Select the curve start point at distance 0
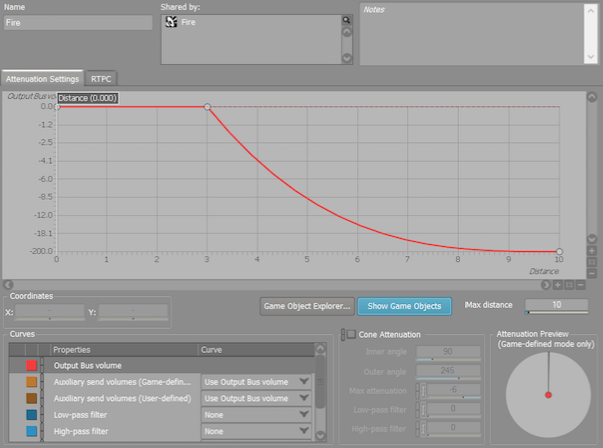 tap(57, 107)
